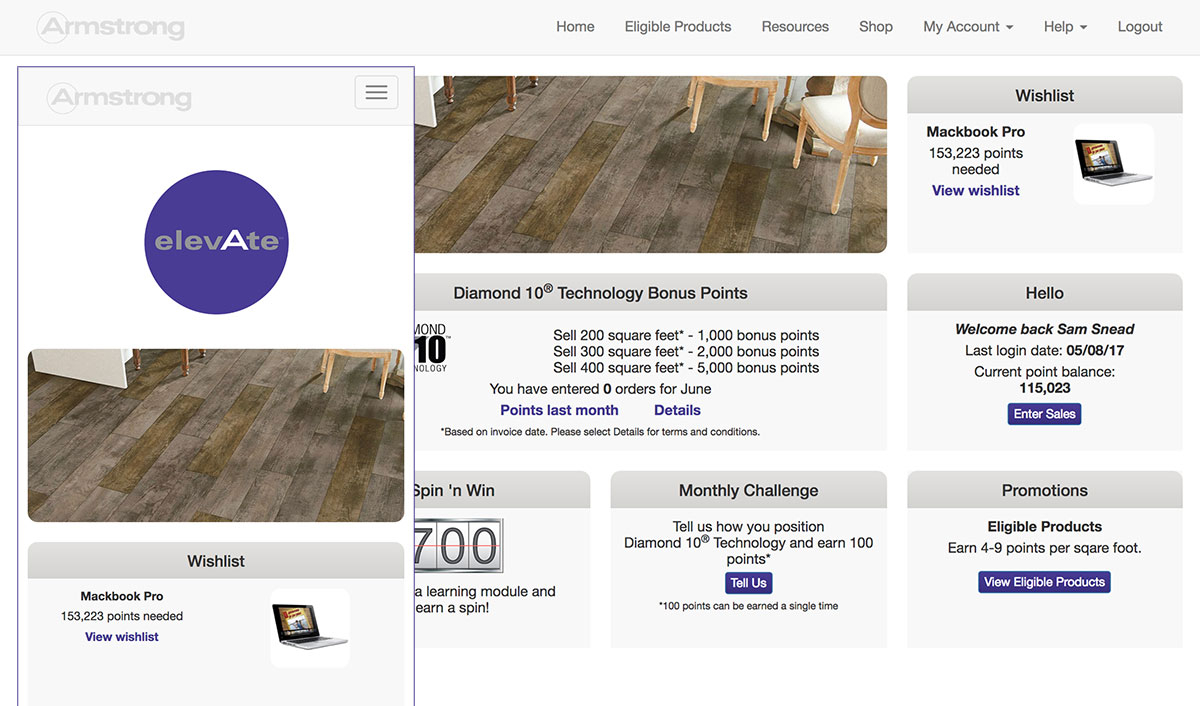Viewport: 1200px width, 706px height.
Task: Click the Enter Sales button
Action: [1045, 414]
